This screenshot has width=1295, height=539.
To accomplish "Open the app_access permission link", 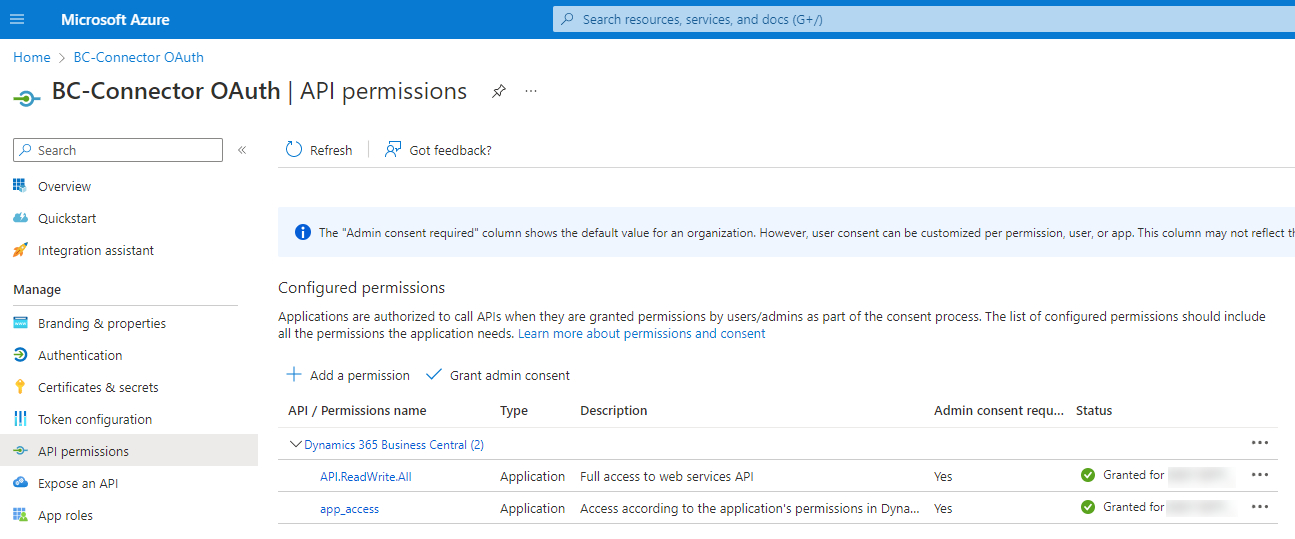I will coord(349,508).
